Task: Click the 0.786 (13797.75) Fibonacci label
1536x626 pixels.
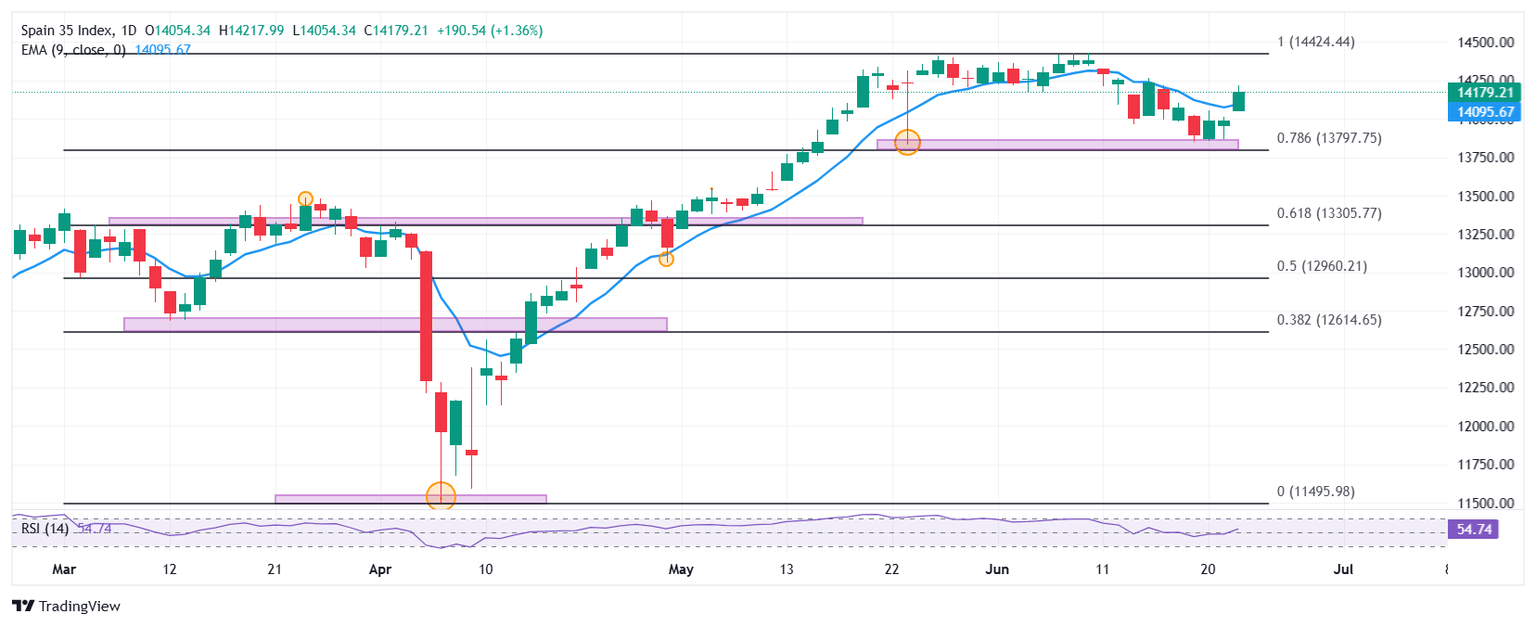Action: [1329, 138]
